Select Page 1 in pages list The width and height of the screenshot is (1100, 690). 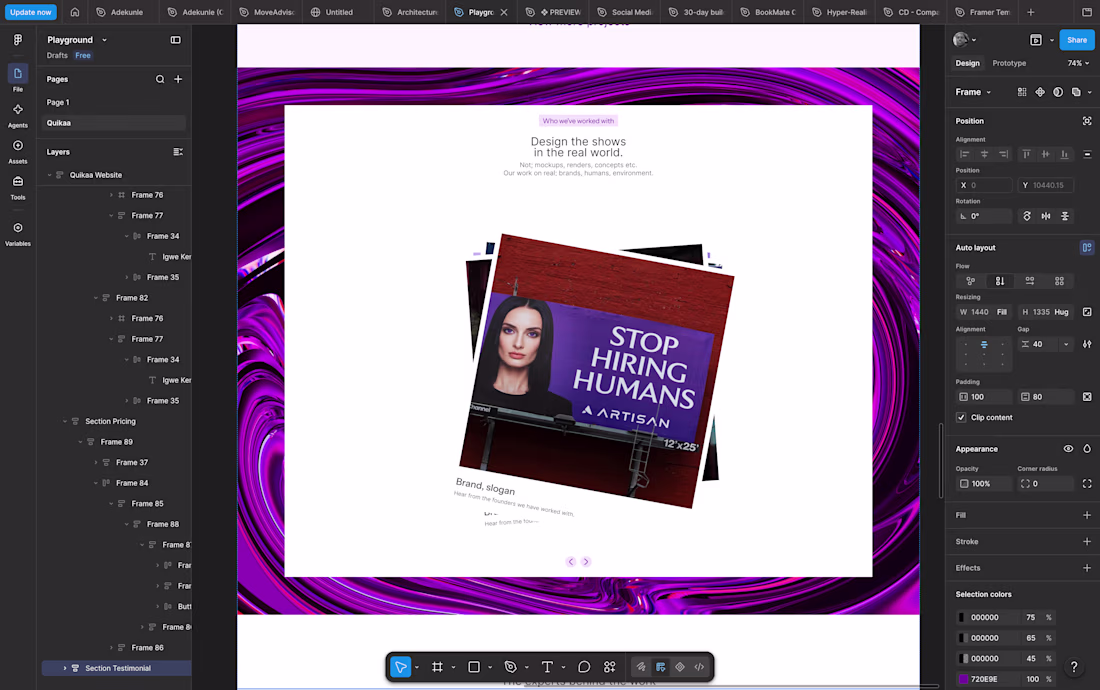[x=114, y=102]
